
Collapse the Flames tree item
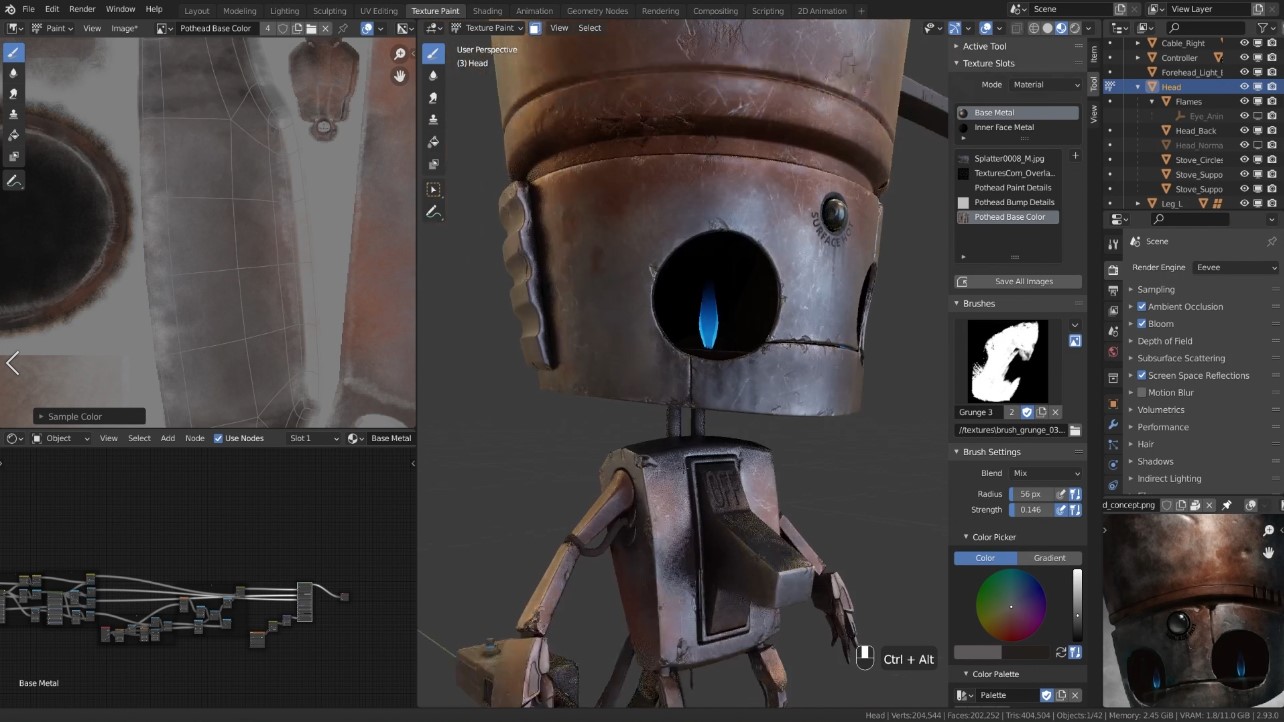coord(1152,101)
